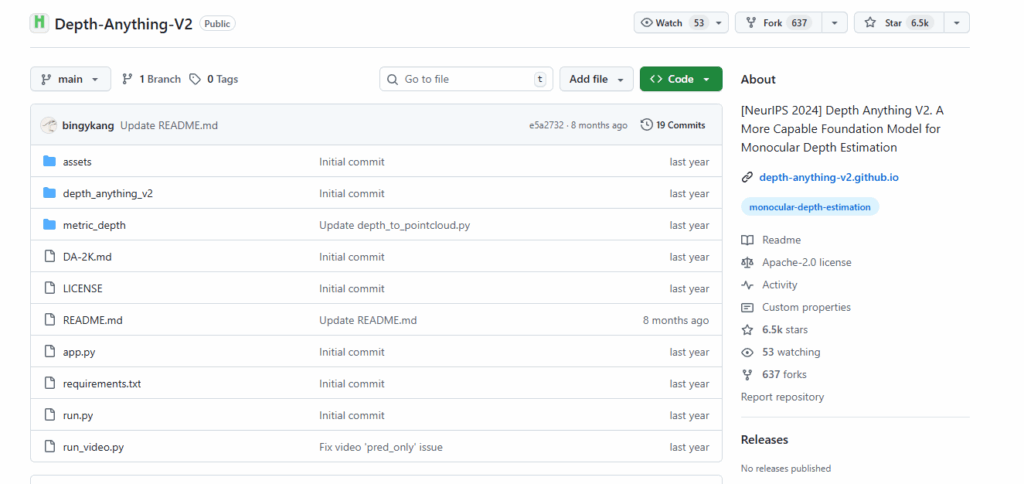Expand the Fork options dropdown arrow
1024x484 pixels.
point(835,23)
